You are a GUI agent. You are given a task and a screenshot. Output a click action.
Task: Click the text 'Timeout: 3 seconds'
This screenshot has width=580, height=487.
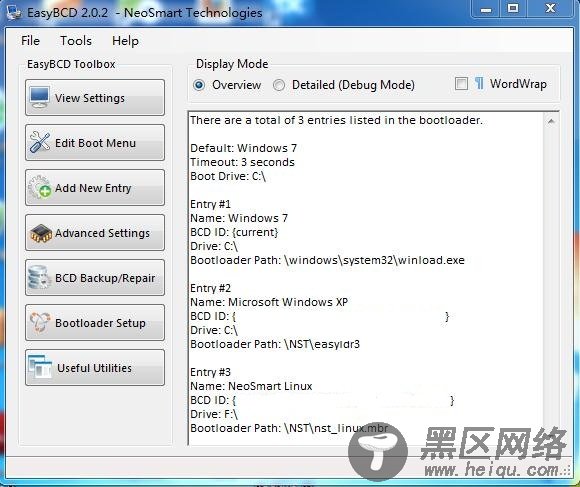point(242,162)
